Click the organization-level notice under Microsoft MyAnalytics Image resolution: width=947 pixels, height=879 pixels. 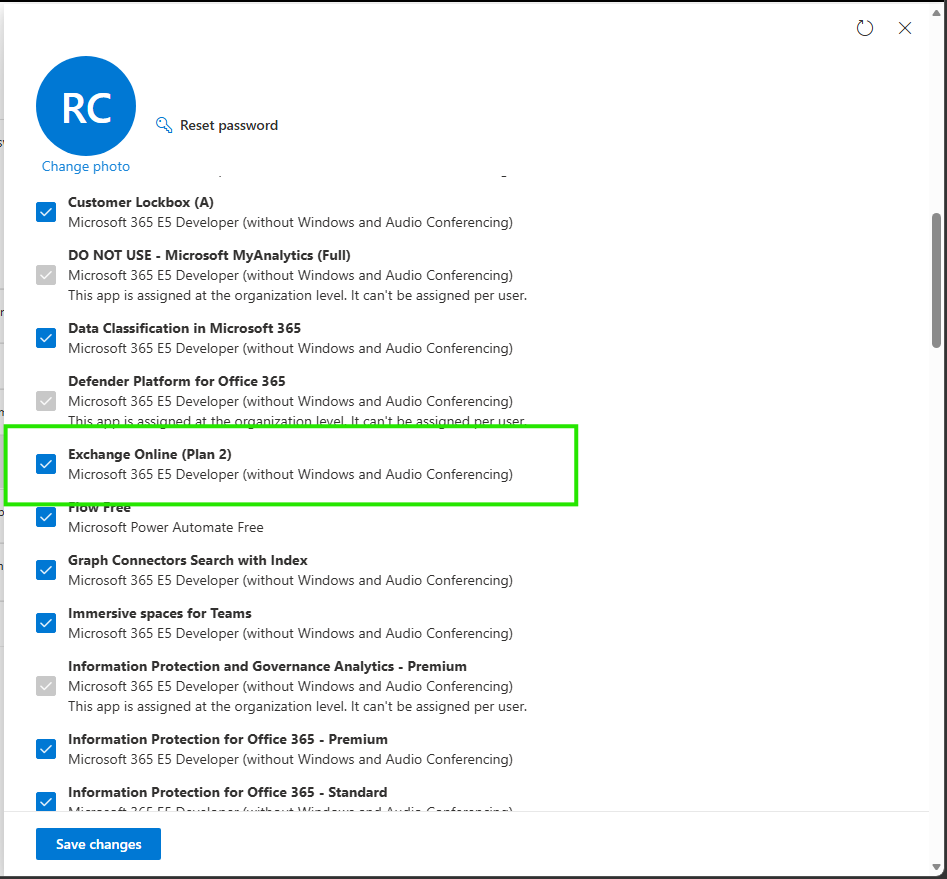point(297,295)
